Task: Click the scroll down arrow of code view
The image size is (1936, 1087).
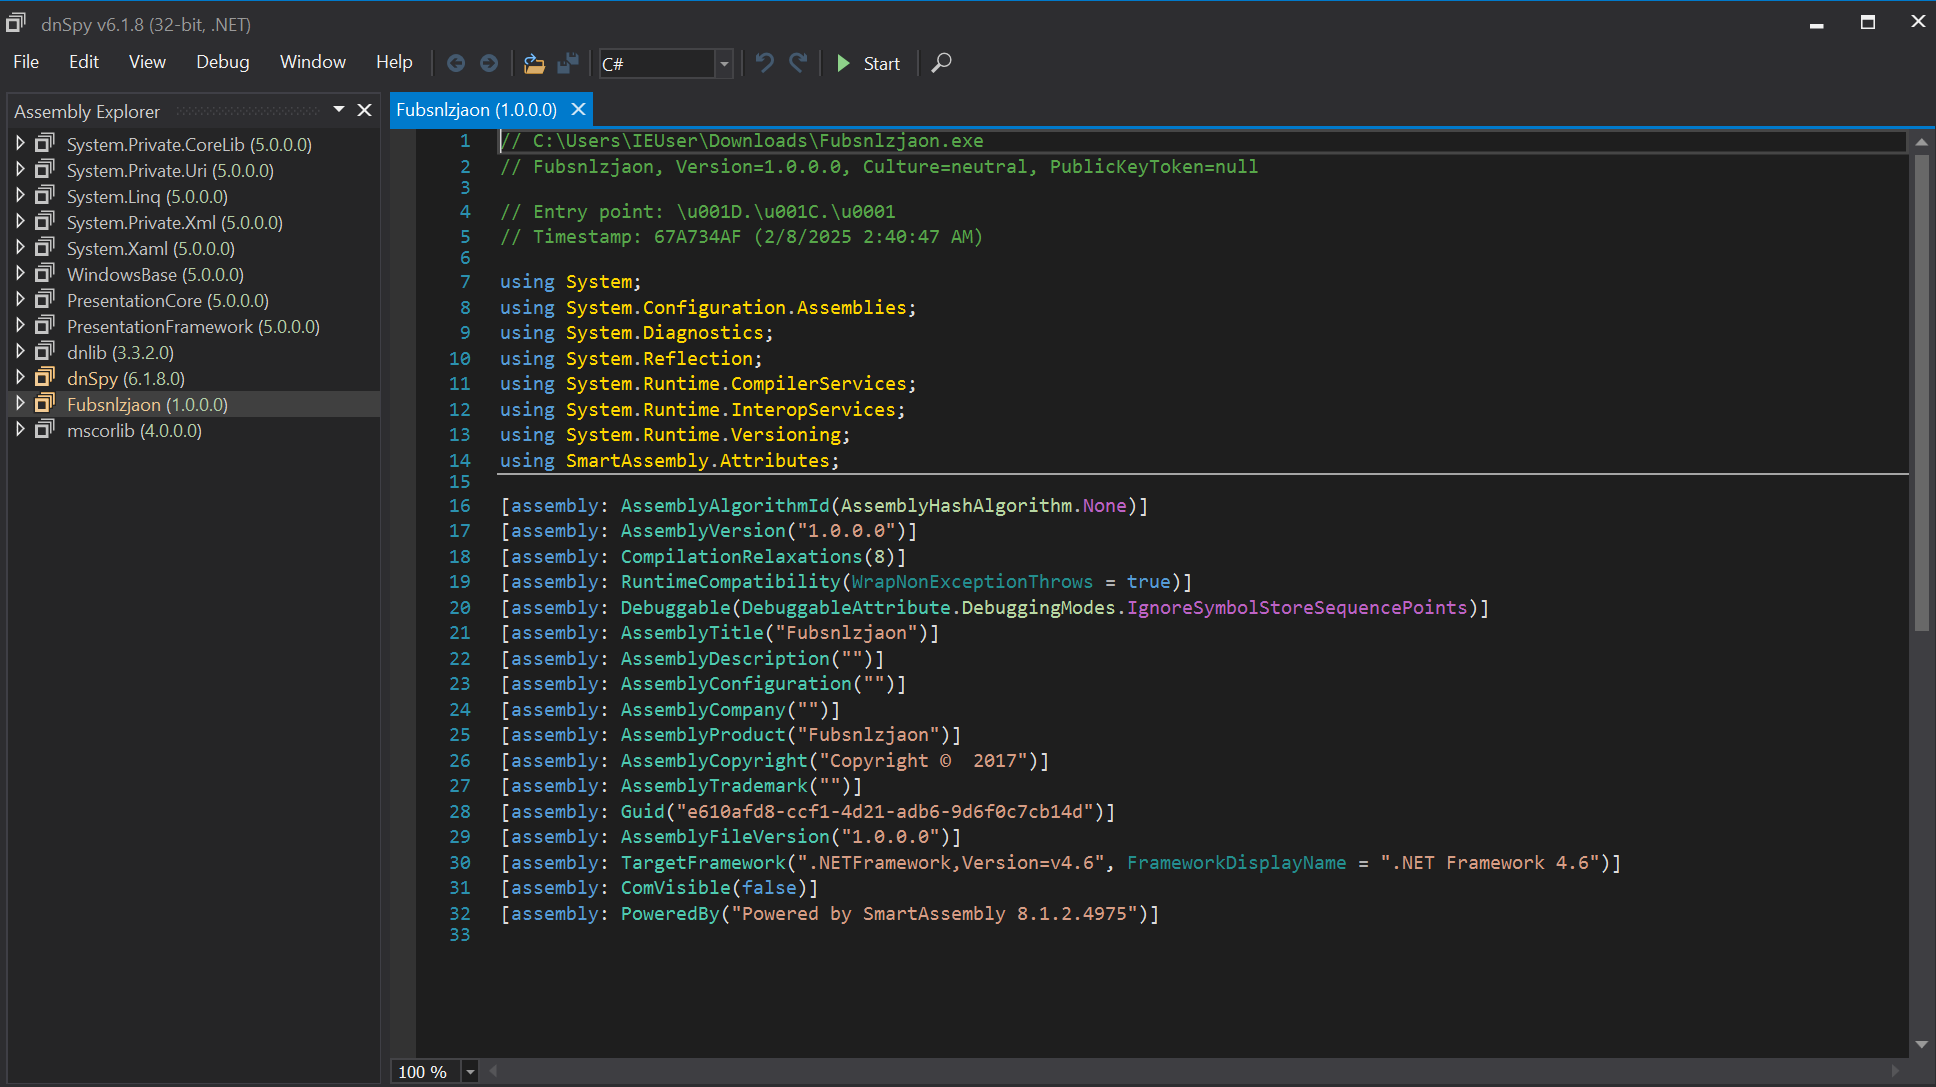Action: 1921,1044
